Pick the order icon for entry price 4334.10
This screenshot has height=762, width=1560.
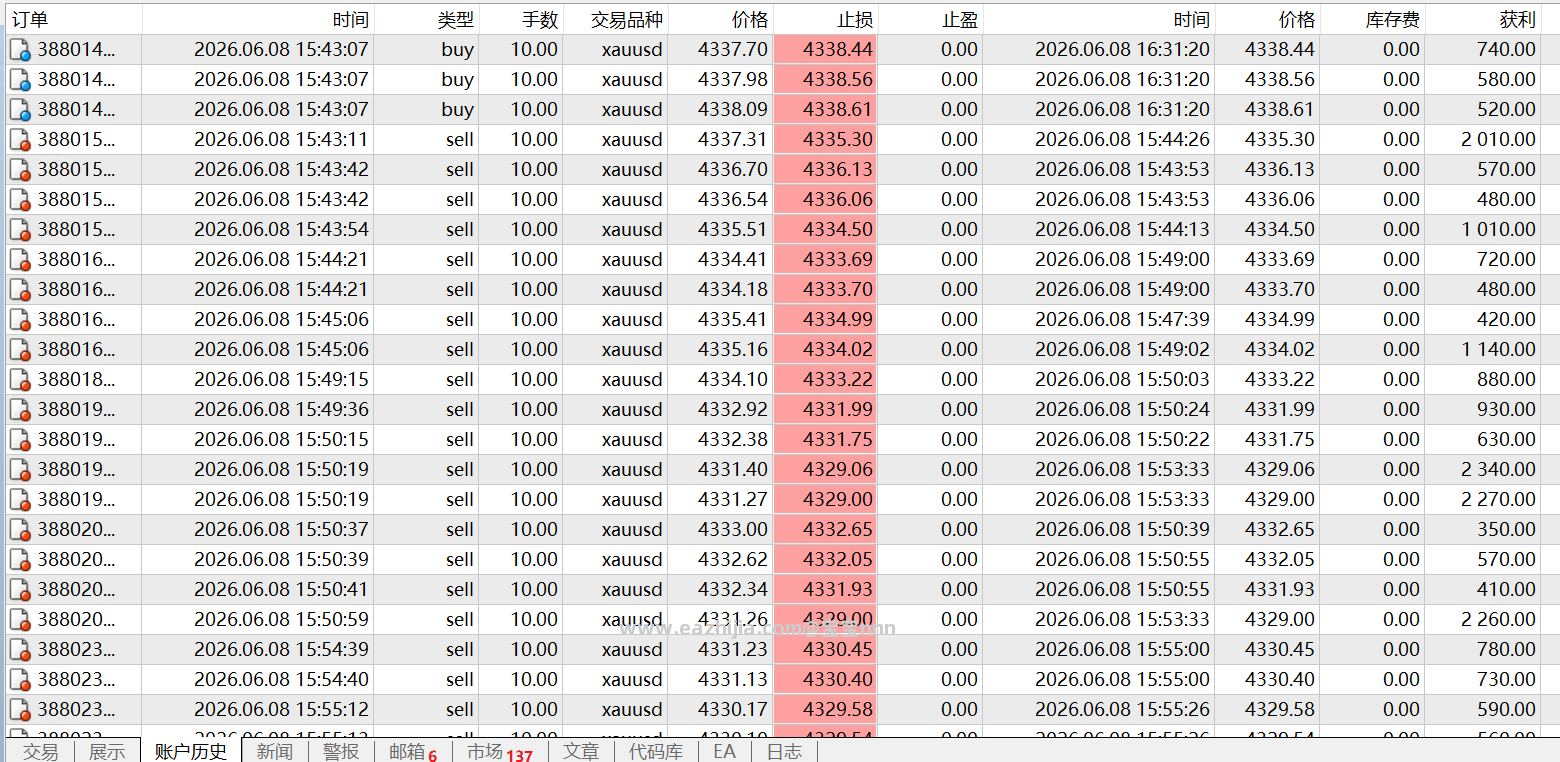pos(20,379)
